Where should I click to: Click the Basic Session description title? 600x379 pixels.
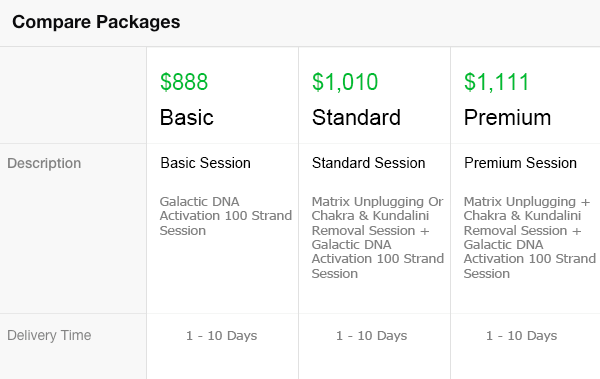click(x=205, y=163)
